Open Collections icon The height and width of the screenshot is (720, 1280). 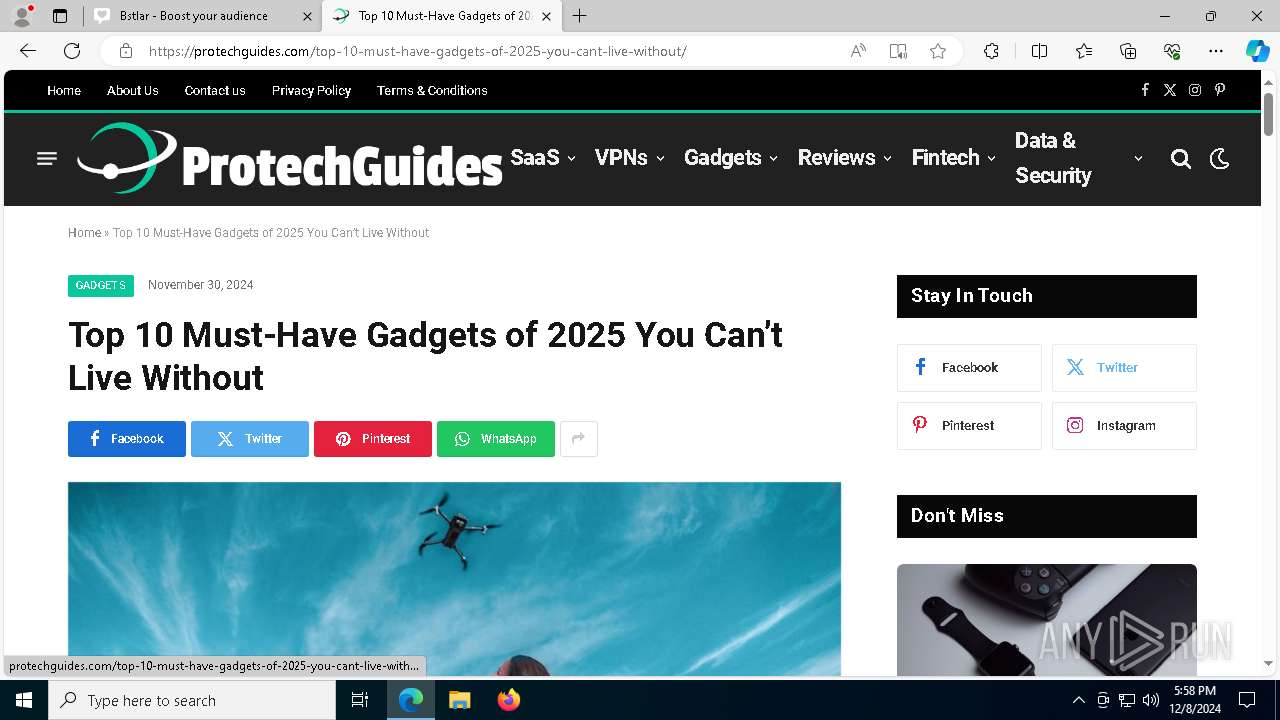[x=1128, y=51]
